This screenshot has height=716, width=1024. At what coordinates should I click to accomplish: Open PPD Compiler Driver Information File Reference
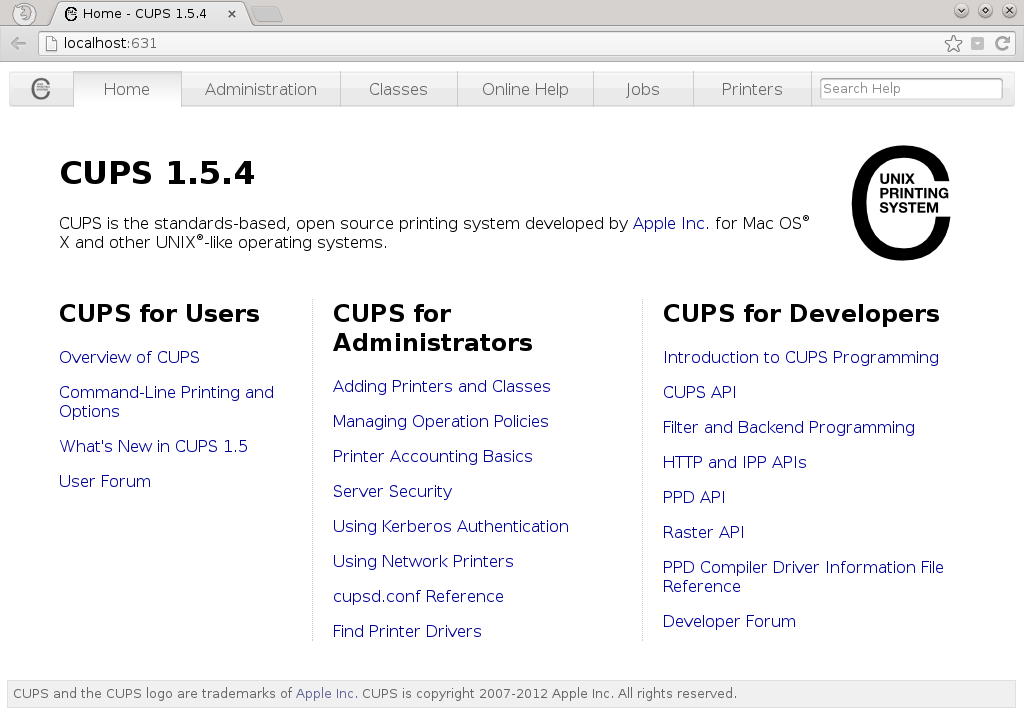[x=803, y=577]
